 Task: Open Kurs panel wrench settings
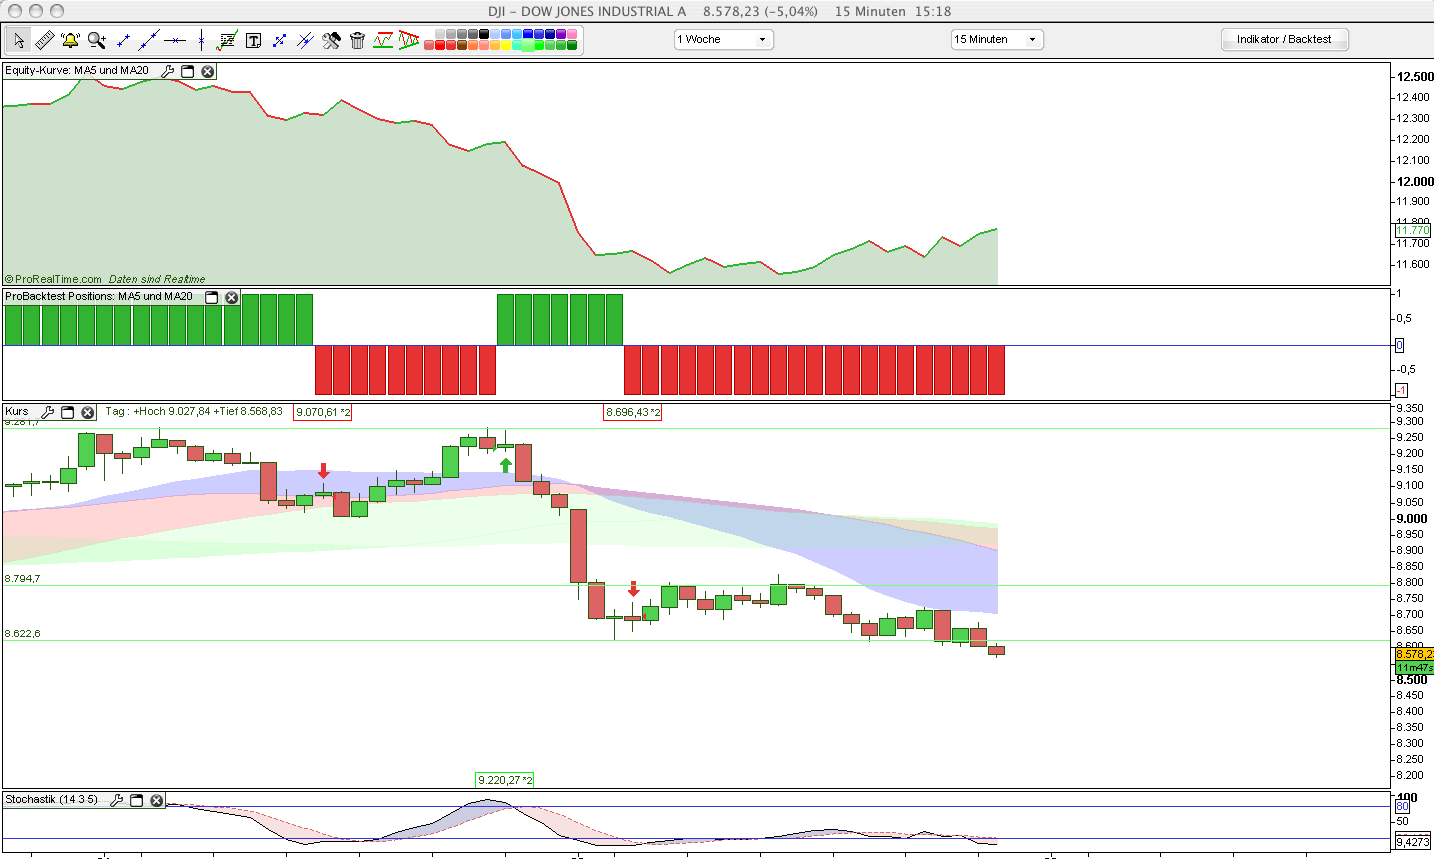47,412
